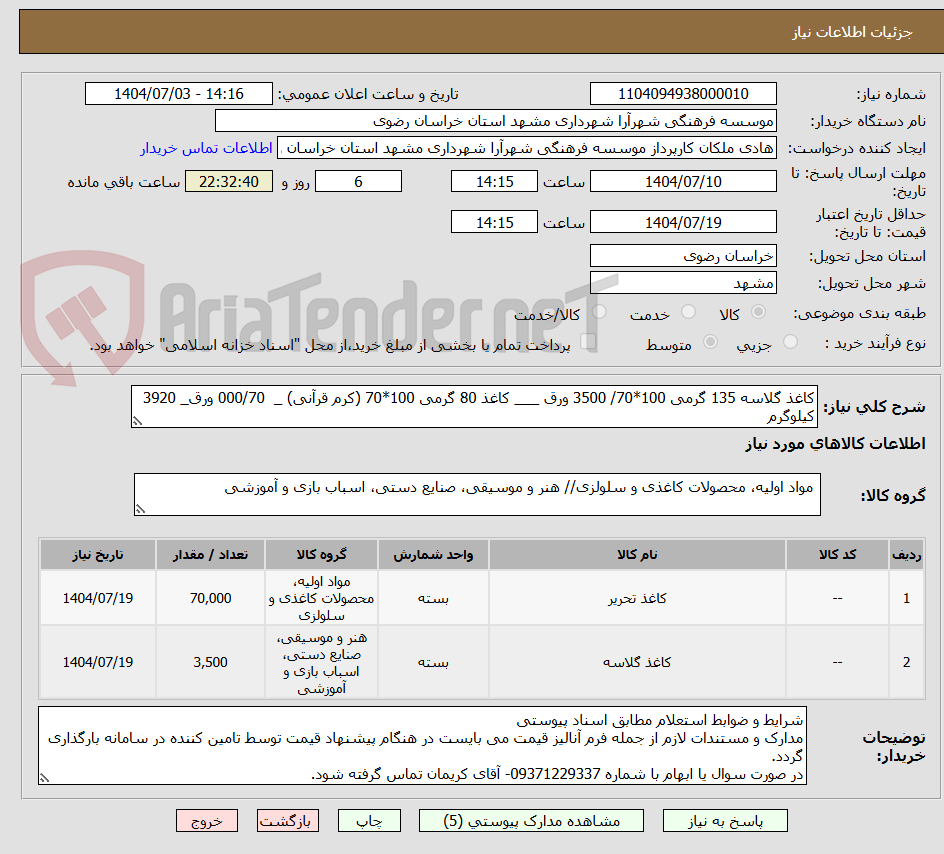Click the remaining time counter 22:32:40
This screenshot has width=944, height=854.
pos(228,181)
